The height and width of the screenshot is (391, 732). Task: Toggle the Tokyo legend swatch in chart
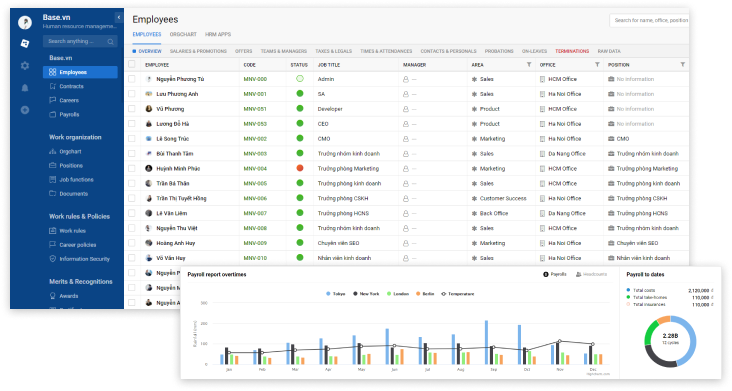328,294
